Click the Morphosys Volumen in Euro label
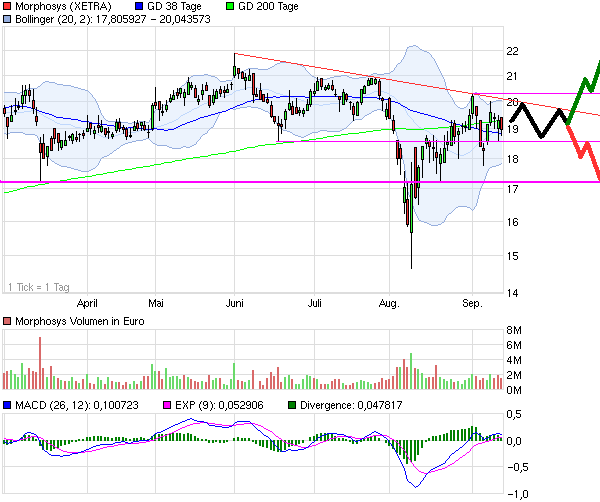The image size is (600, 502). pos(80,321)
